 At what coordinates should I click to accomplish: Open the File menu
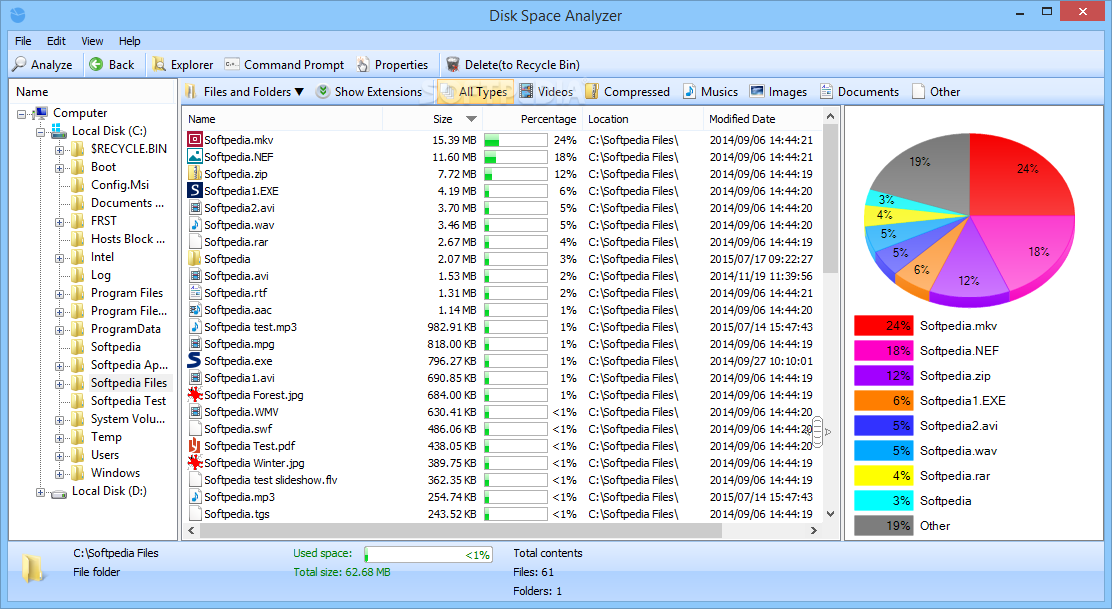tap(23, 41)
